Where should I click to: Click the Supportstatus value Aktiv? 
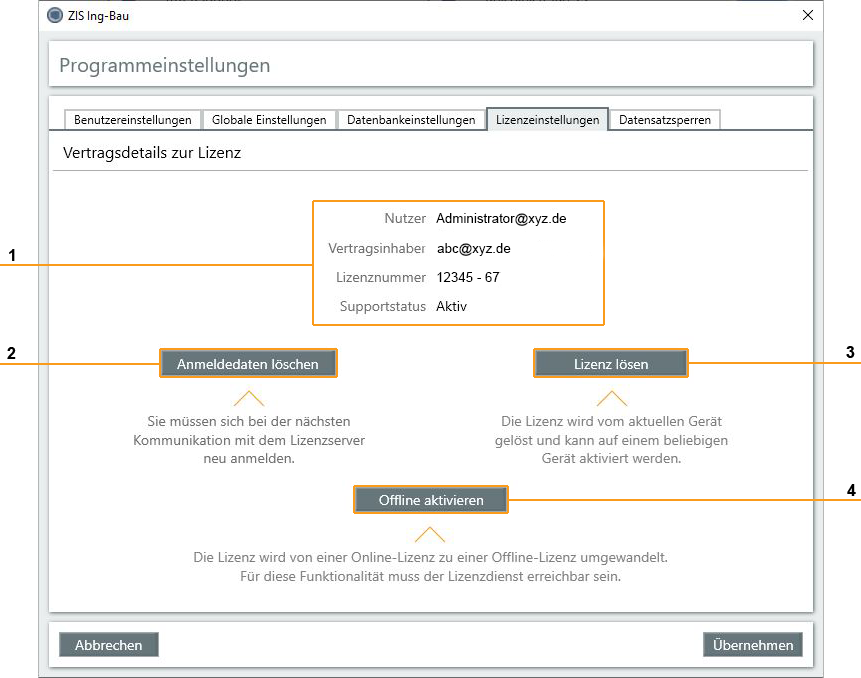point(452,307)
